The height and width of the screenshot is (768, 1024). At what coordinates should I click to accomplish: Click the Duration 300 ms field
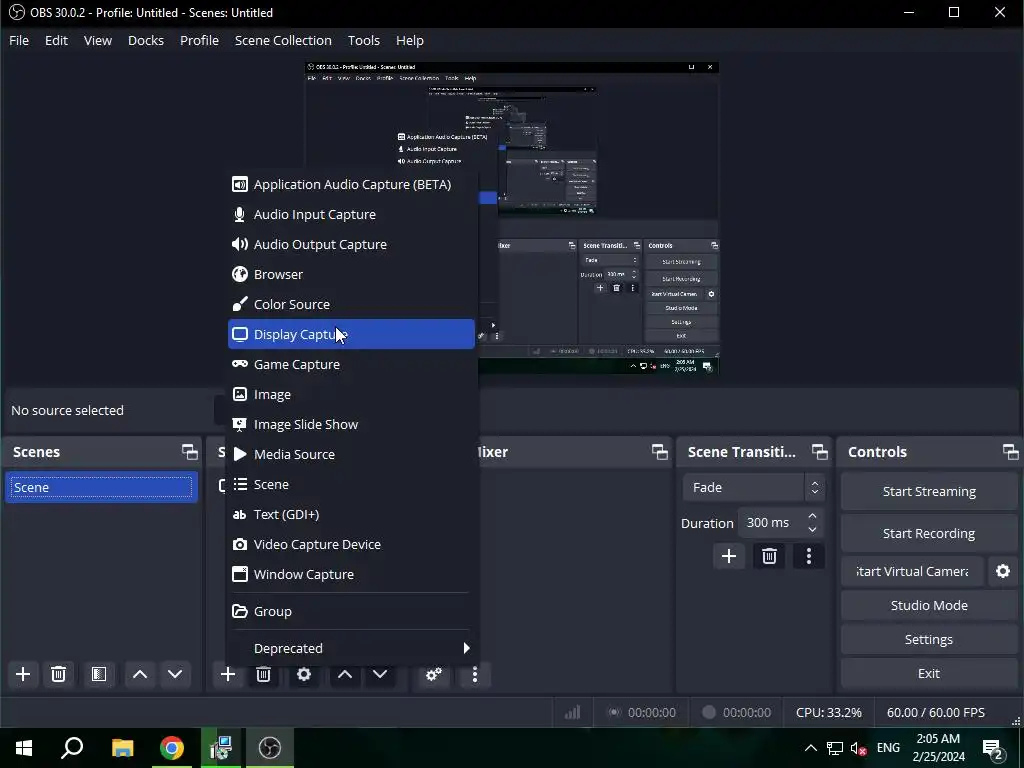tap(782, 523)
